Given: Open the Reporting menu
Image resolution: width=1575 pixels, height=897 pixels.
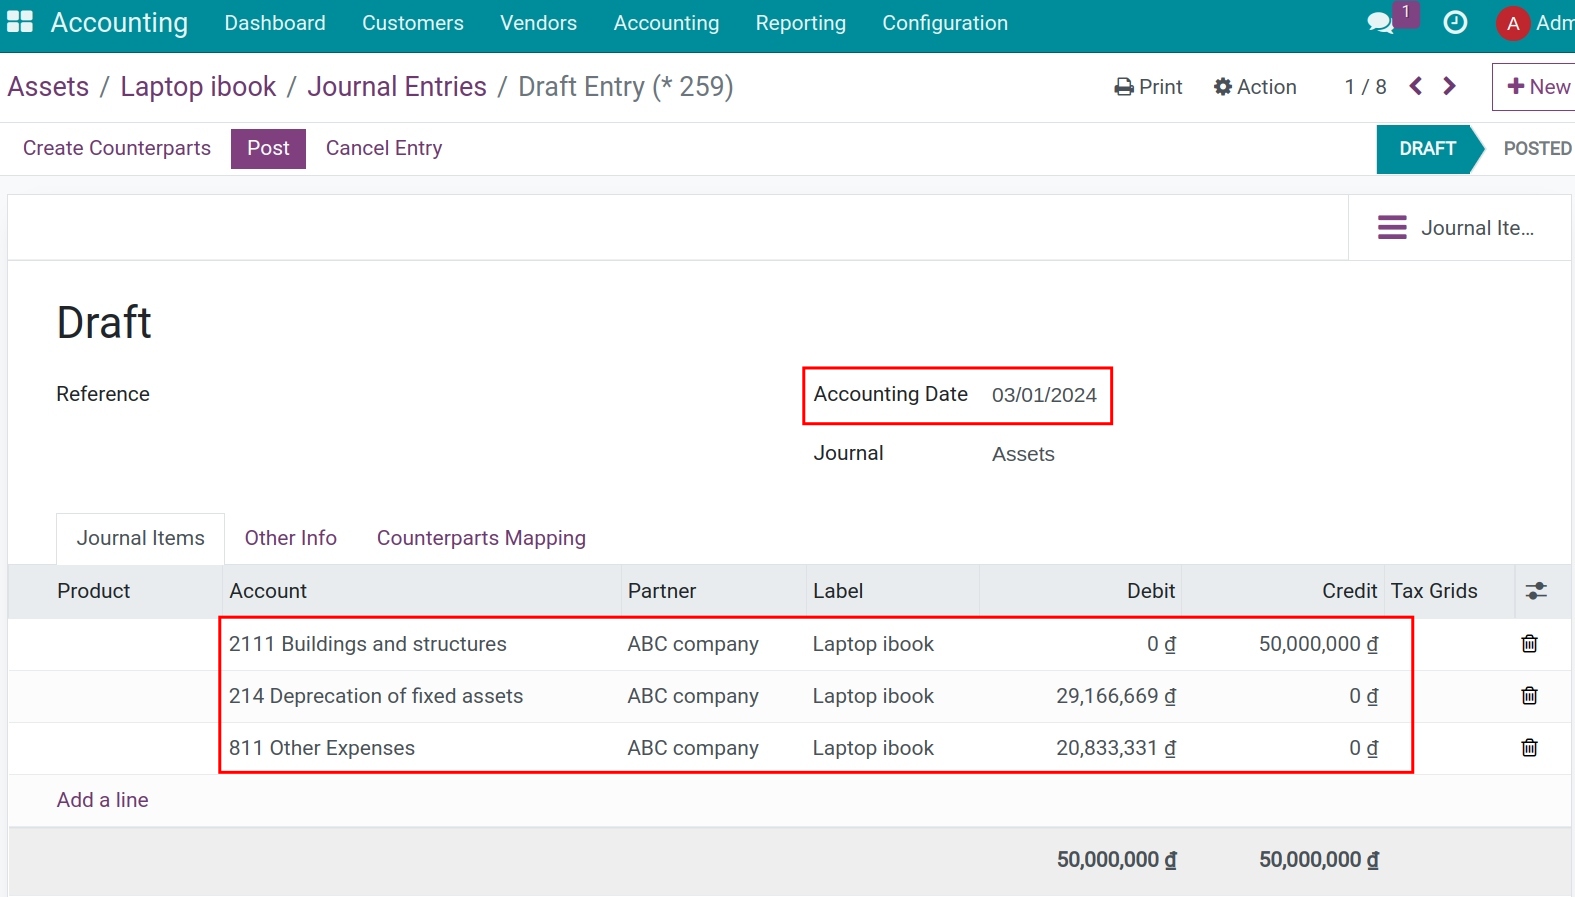Looking at the screenshot, I should pyautogui.click(x=800, y=23).
